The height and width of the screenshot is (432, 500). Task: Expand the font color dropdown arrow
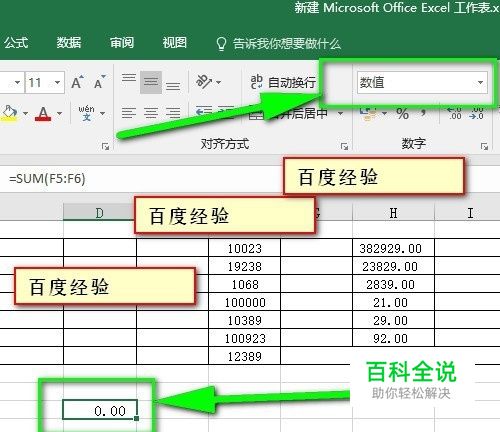(59, 113)
